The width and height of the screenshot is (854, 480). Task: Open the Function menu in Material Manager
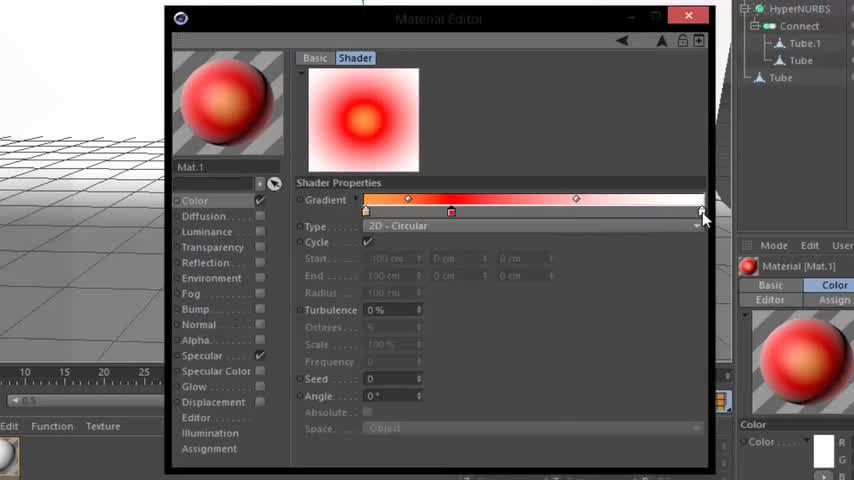click(52, 426)
